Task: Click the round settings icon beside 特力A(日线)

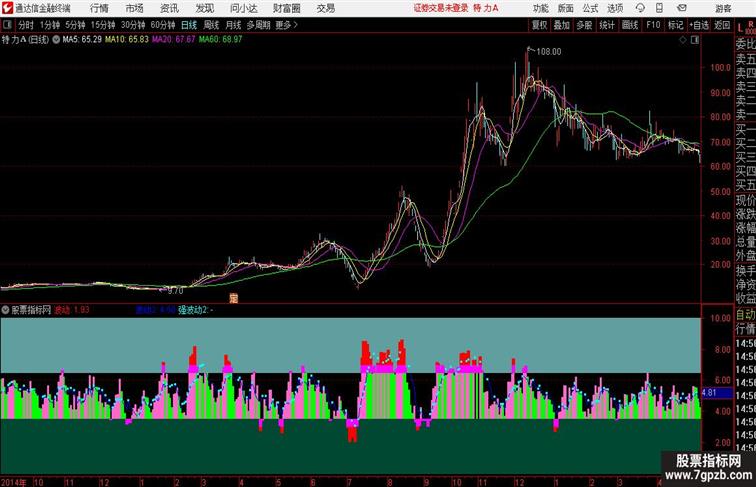Action: point(56,40)
